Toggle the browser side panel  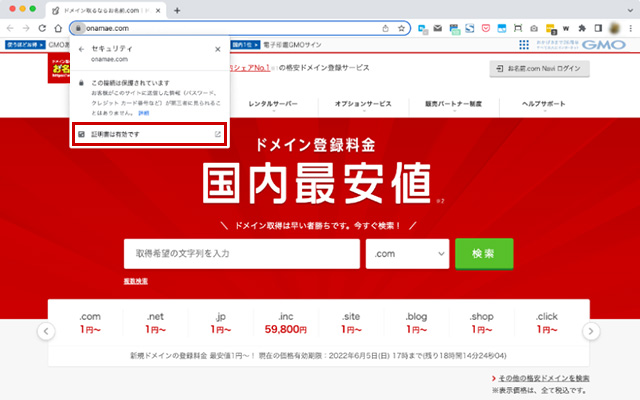coord(598,28)
